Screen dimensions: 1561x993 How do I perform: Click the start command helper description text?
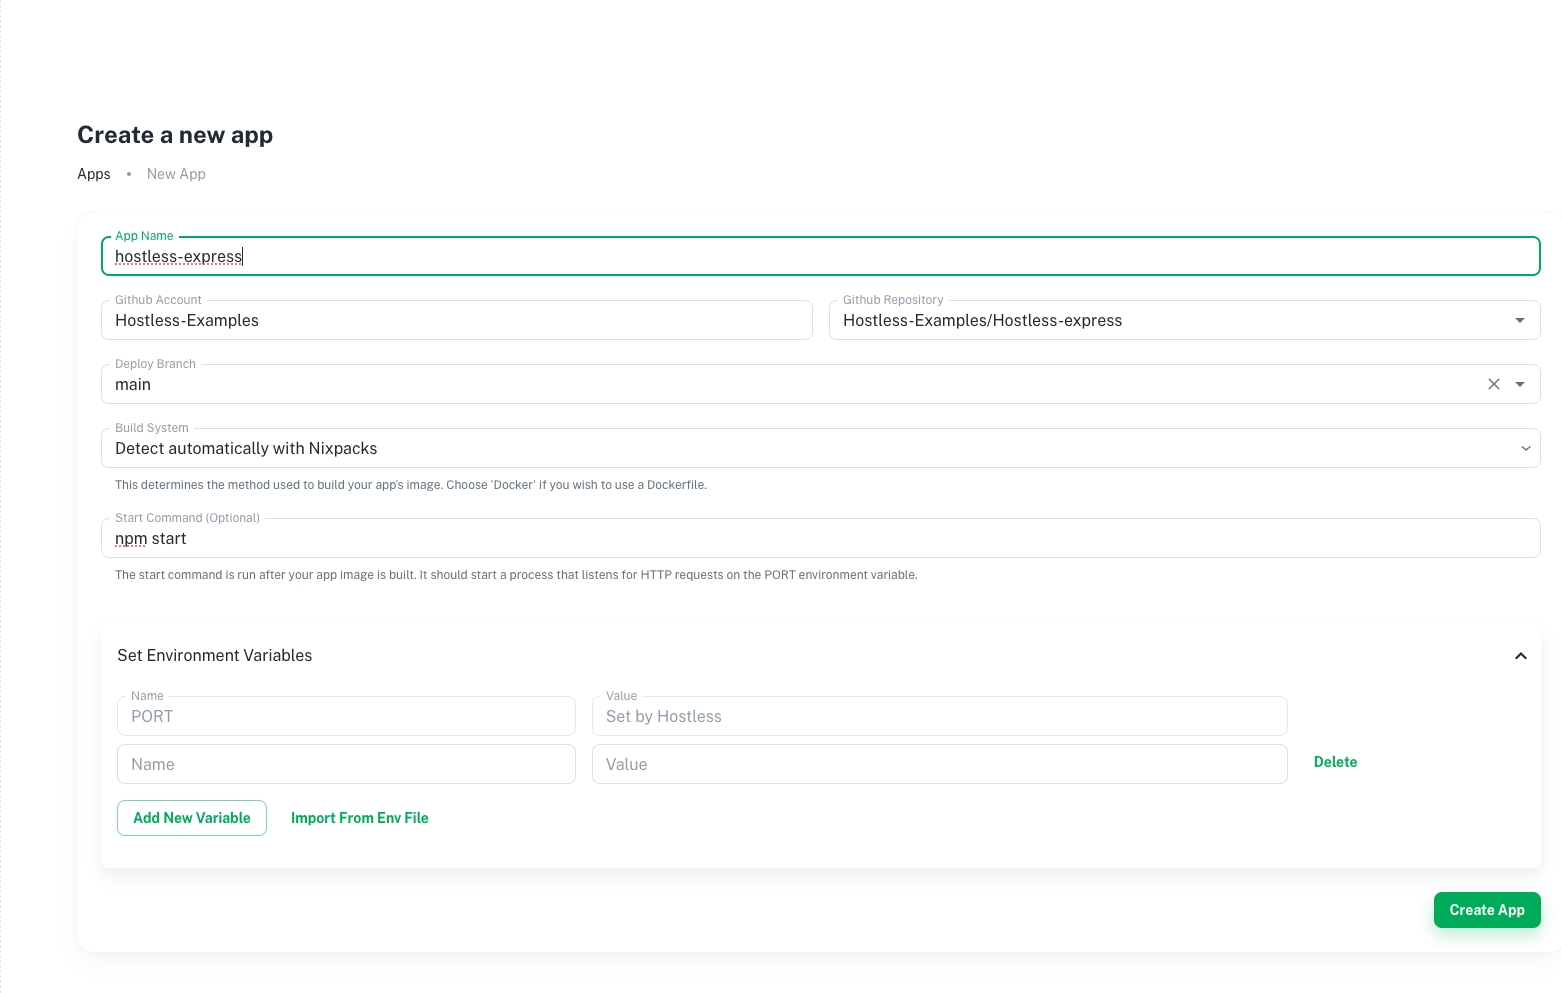tap(516, 575)
